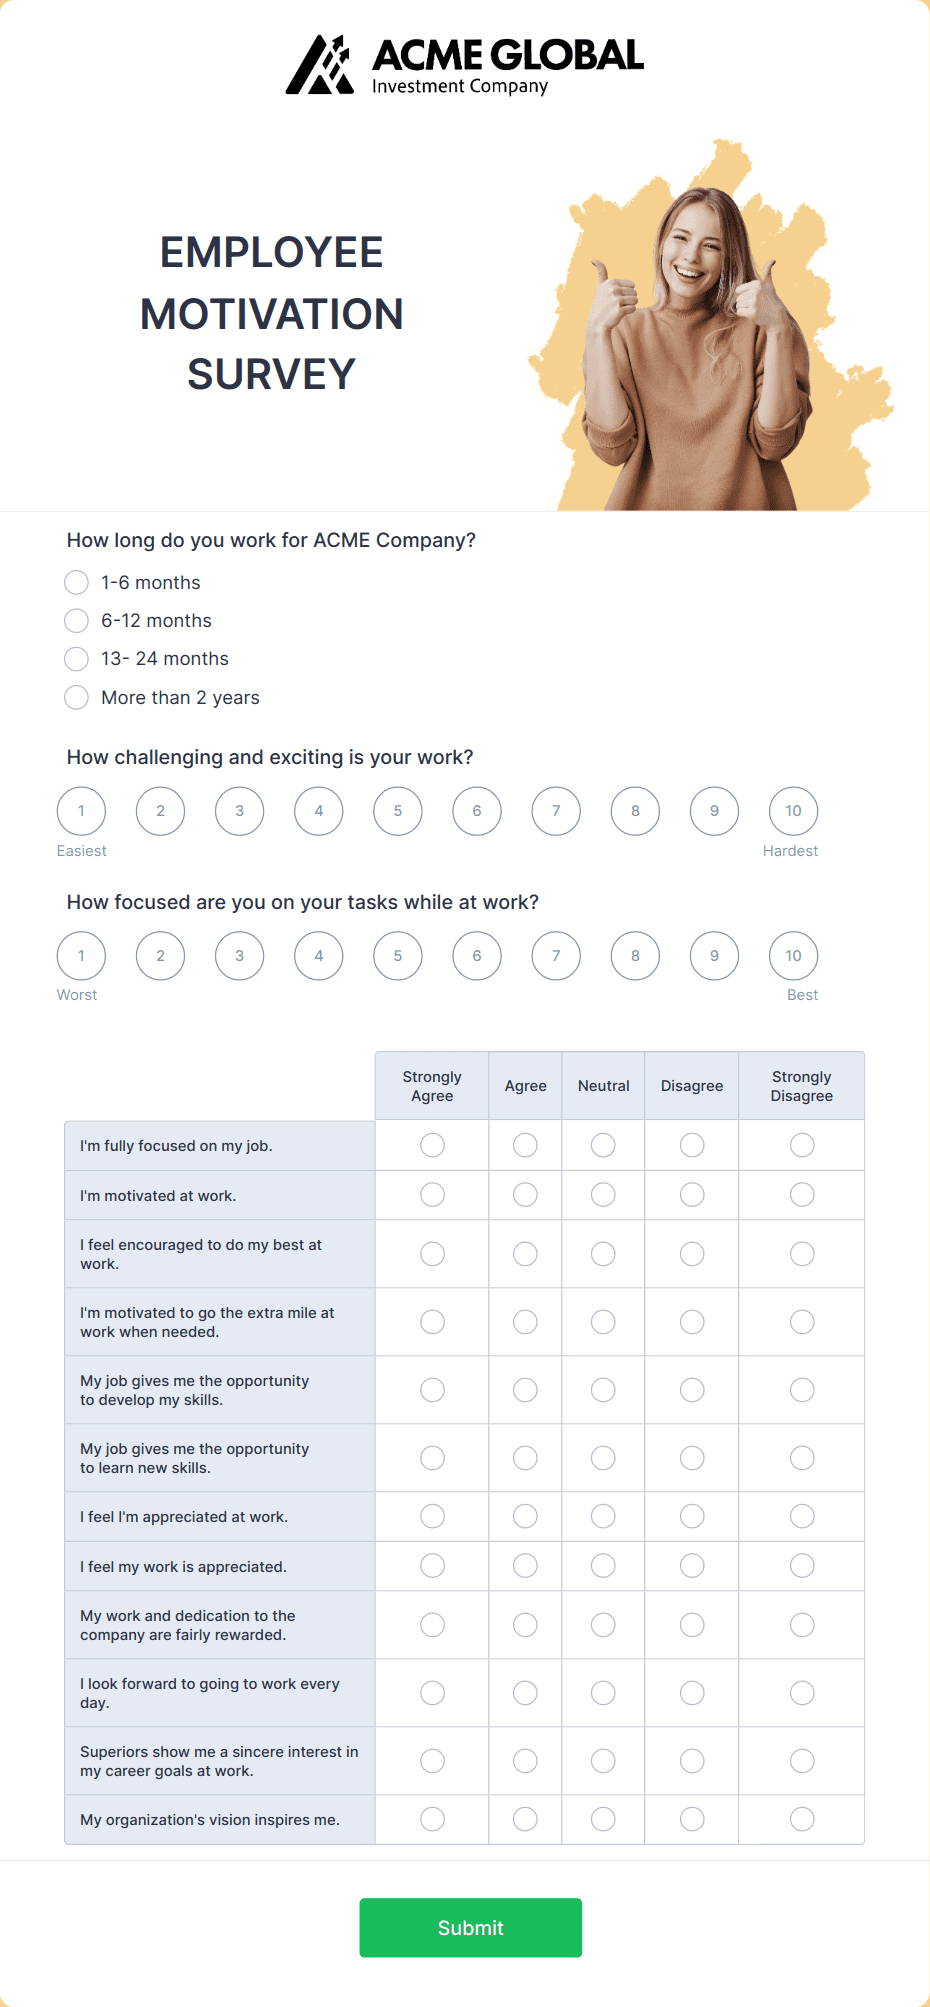This screenshot has width=930, height=2007.
Task: Strongly Agree with "I'm fully focused on my job"
Action: pos(431,1144)
